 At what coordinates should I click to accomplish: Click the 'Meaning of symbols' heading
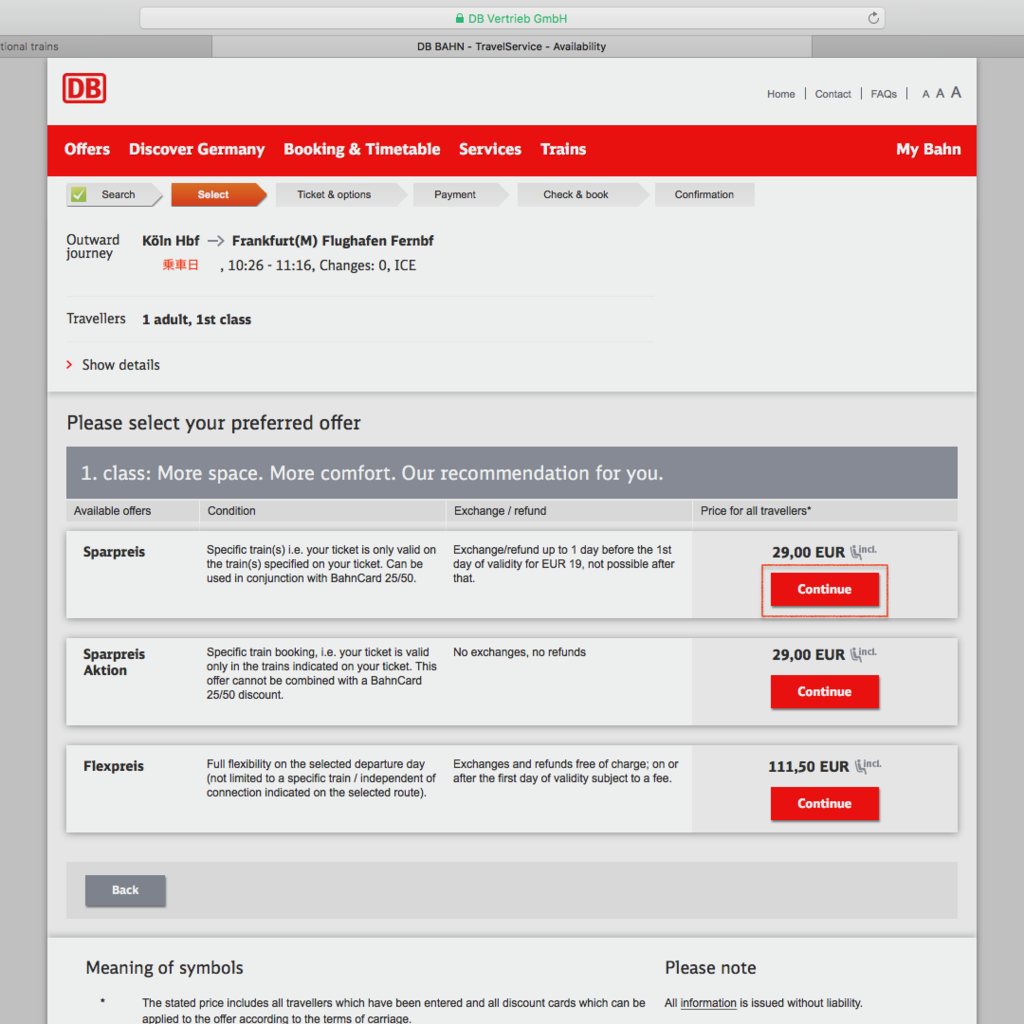pyautogui.click(x=164, y=968)
